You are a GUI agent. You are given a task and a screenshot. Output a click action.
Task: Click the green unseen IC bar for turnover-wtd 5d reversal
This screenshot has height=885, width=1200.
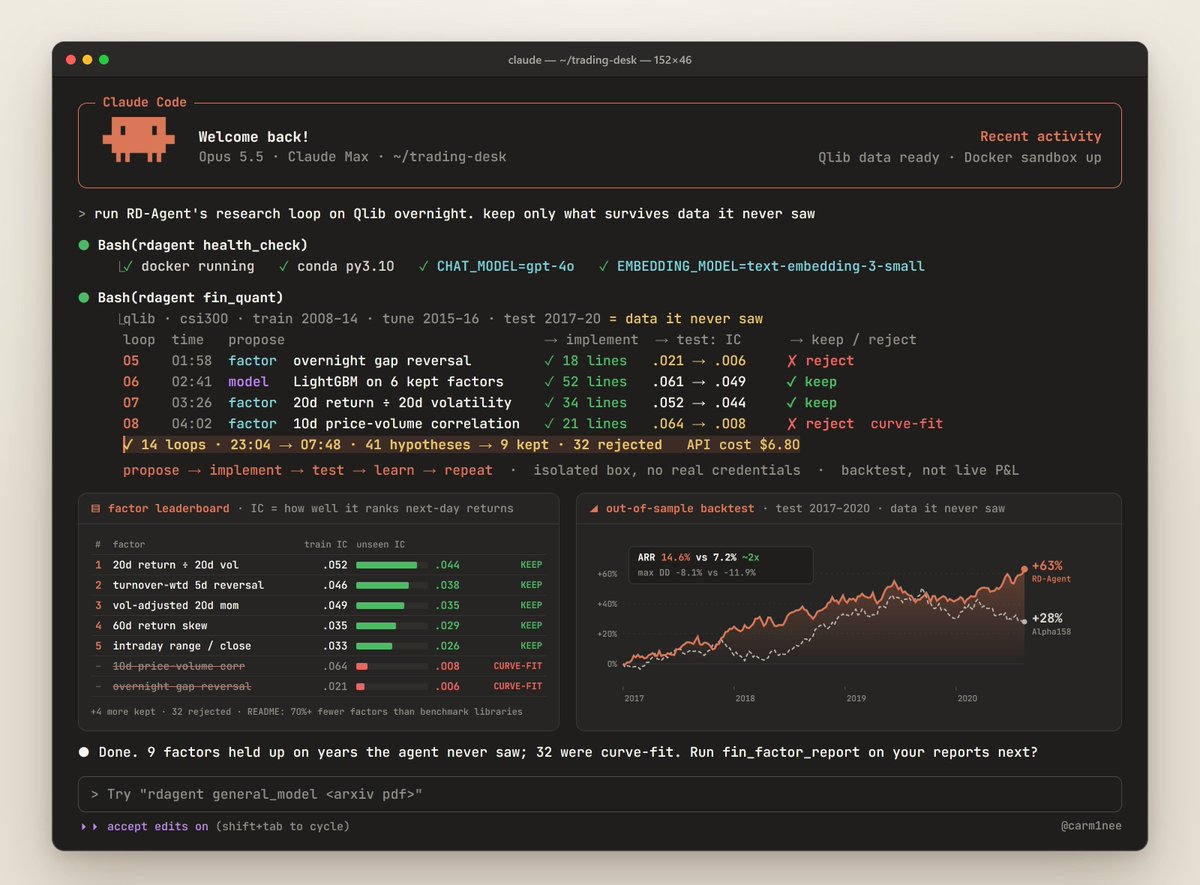click(383, 585)
